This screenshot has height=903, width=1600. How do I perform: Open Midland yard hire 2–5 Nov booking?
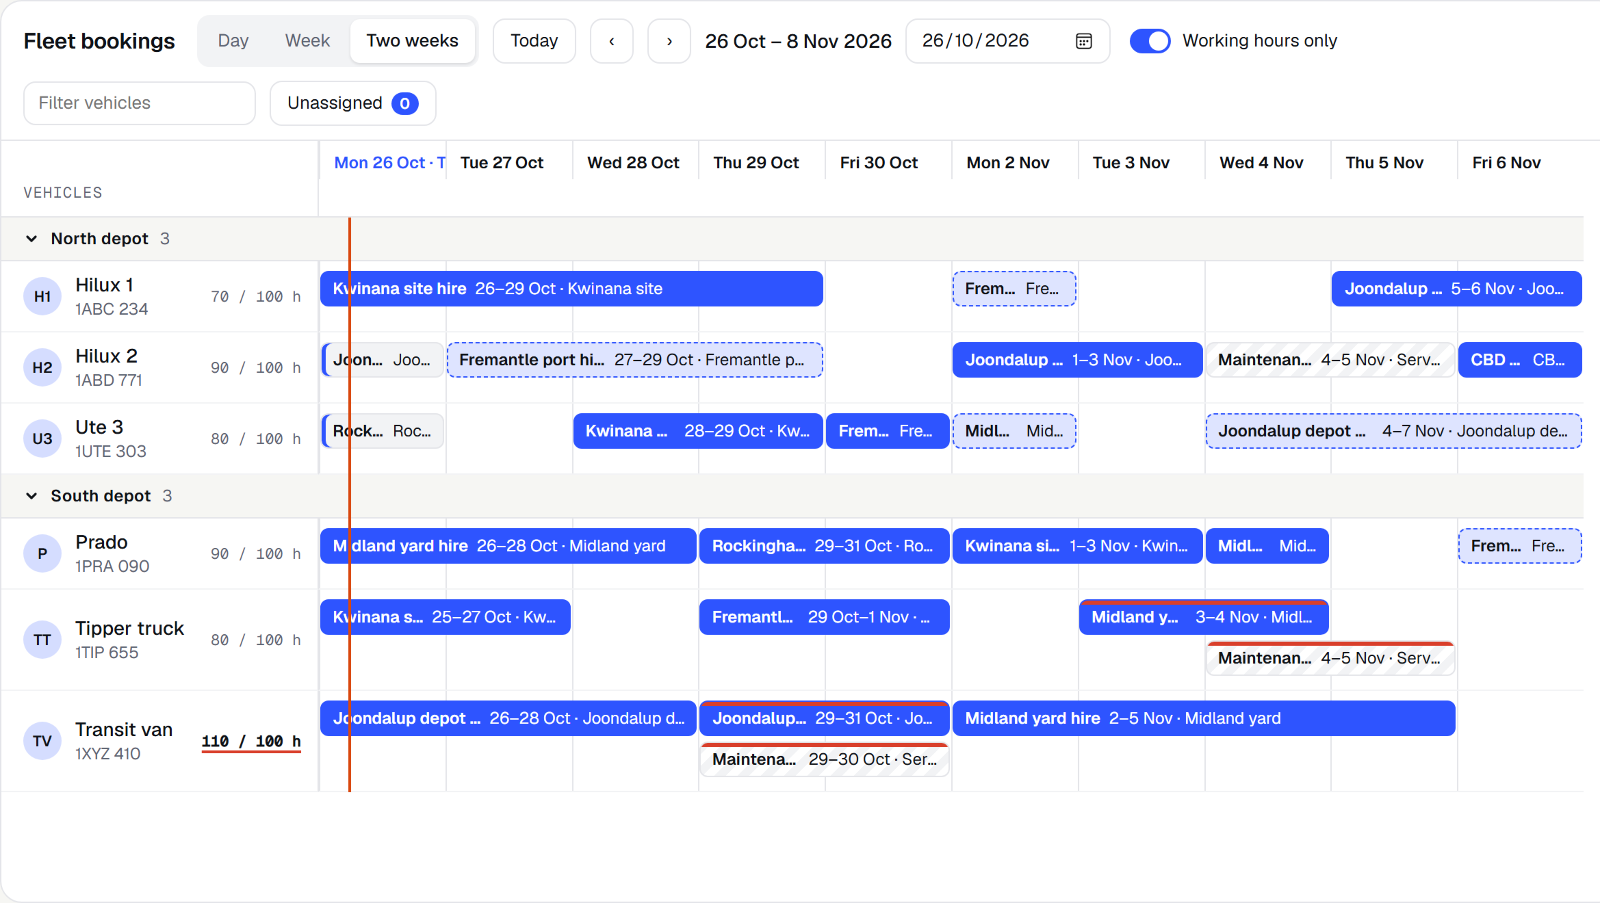(x=1204, y=718)
